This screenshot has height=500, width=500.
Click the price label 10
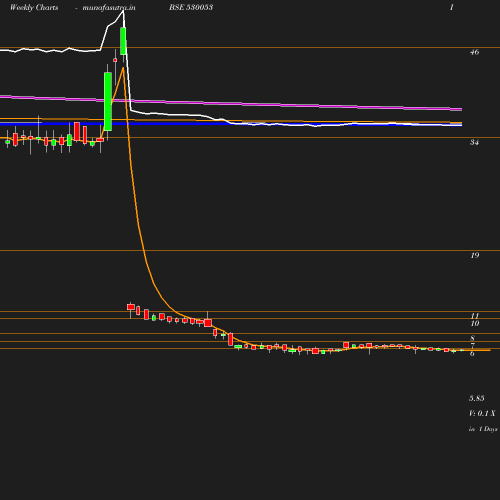(475, 323)
